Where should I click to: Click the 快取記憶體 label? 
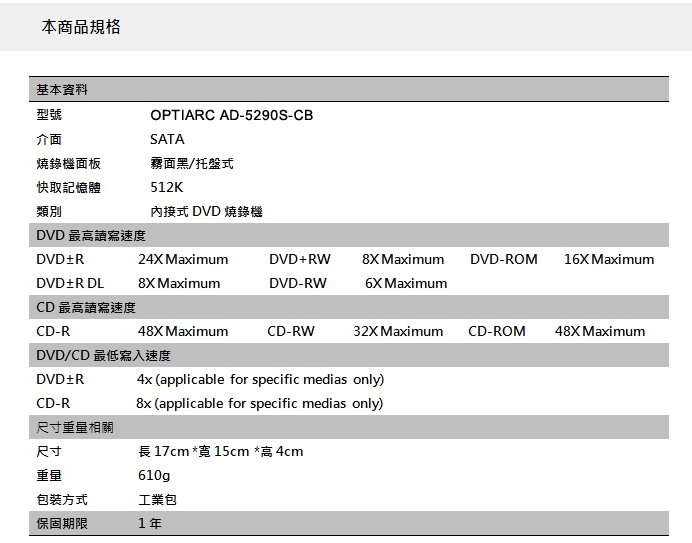(68, 187)
